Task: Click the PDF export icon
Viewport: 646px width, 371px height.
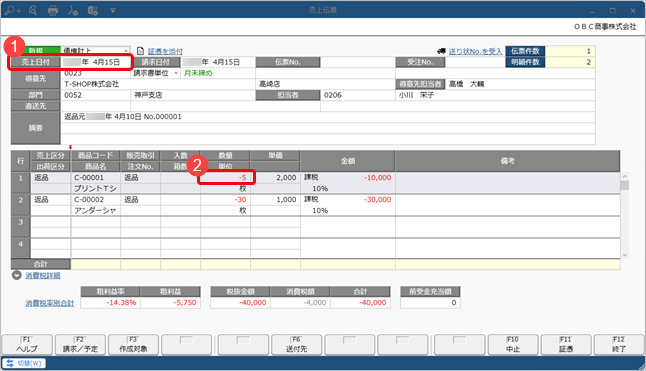Action: tap(73, 10)
